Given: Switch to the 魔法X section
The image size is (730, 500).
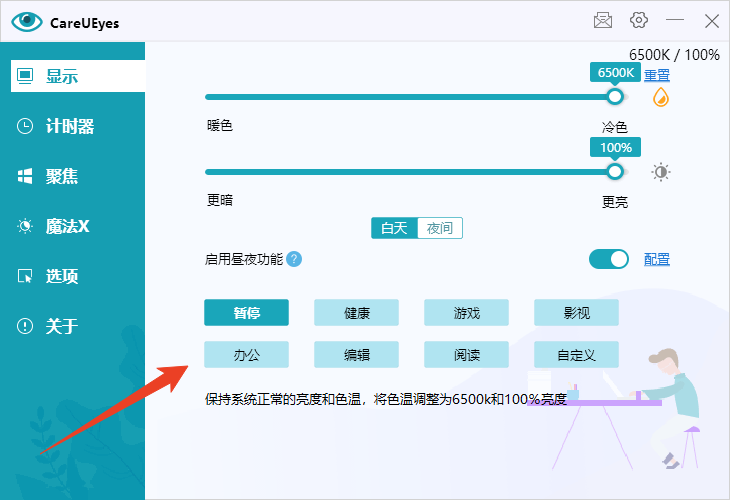Looking at the screenshot, I should pos(67,226).
